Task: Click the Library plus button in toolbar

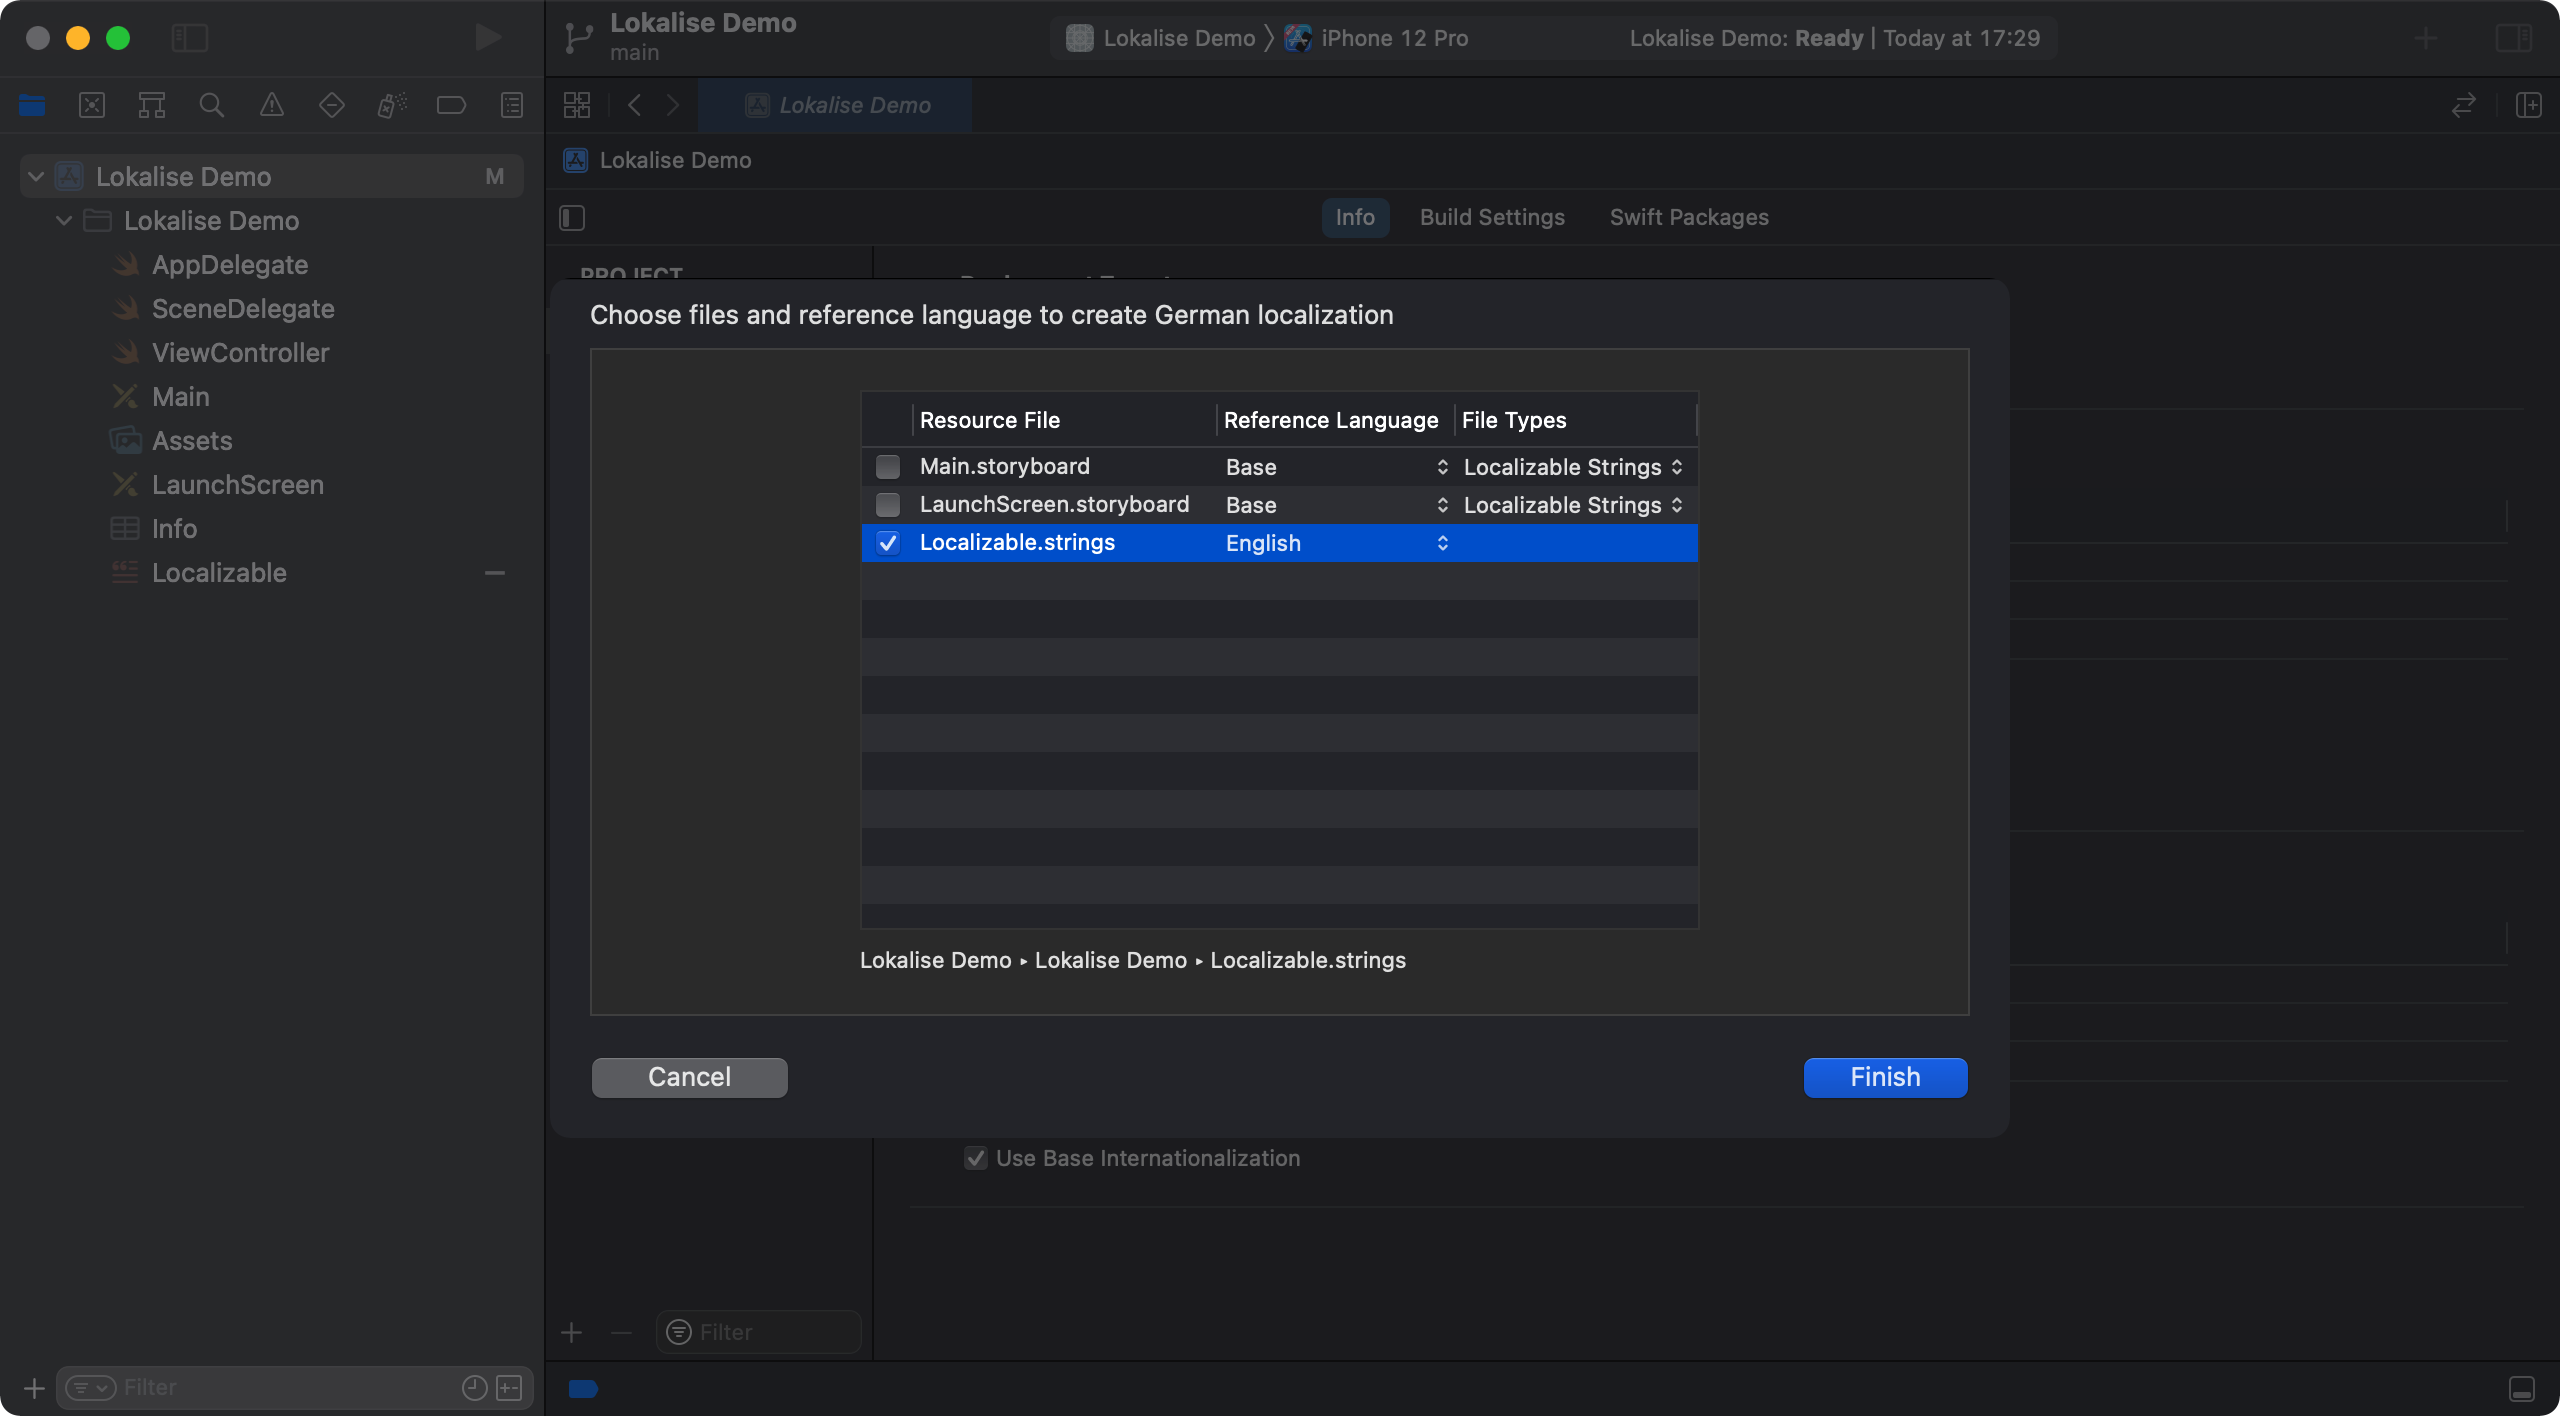Action: (x=2425, y=38)
